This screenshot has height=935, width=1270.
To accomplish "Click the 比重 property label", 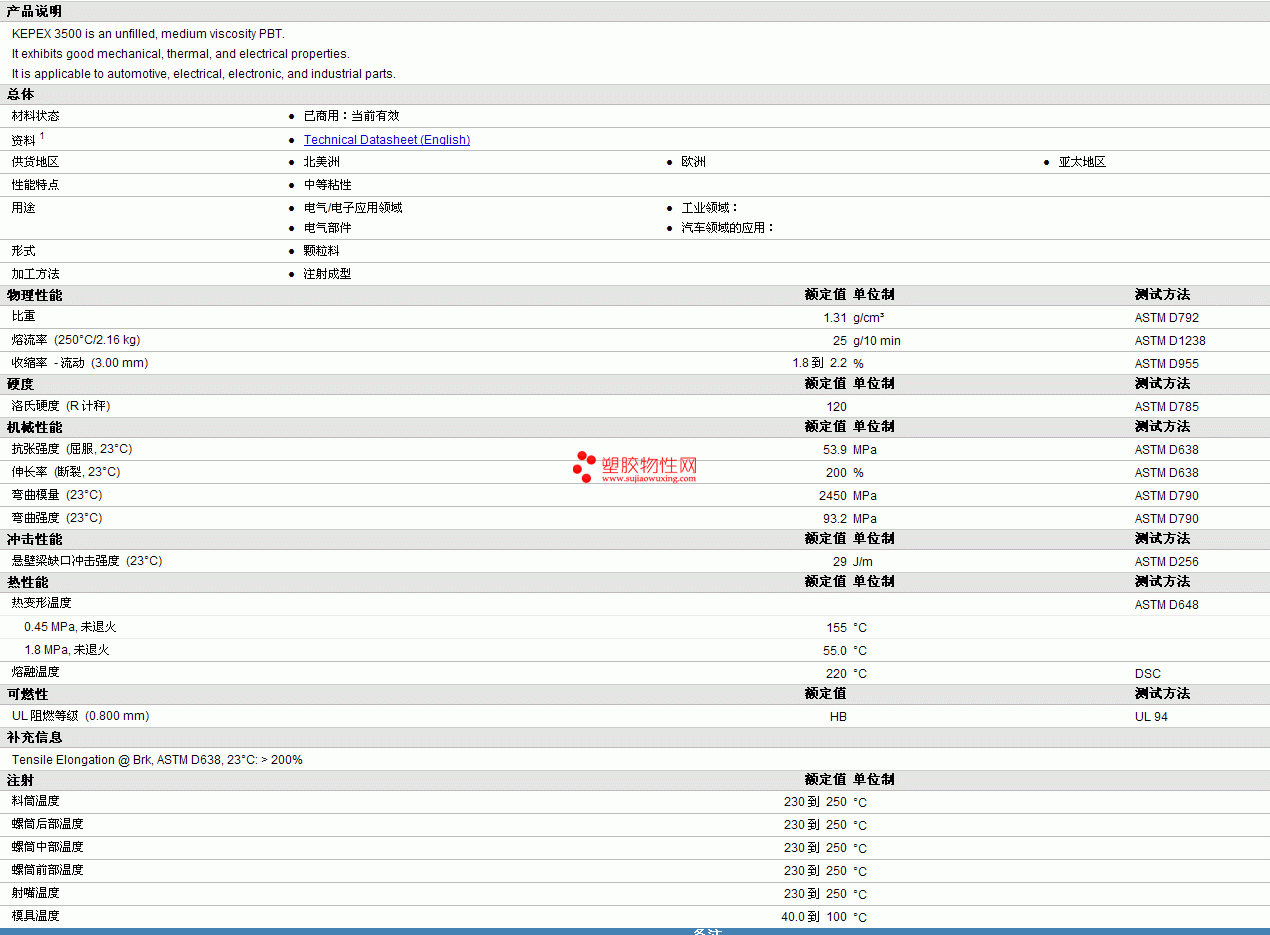I will 24,316.
